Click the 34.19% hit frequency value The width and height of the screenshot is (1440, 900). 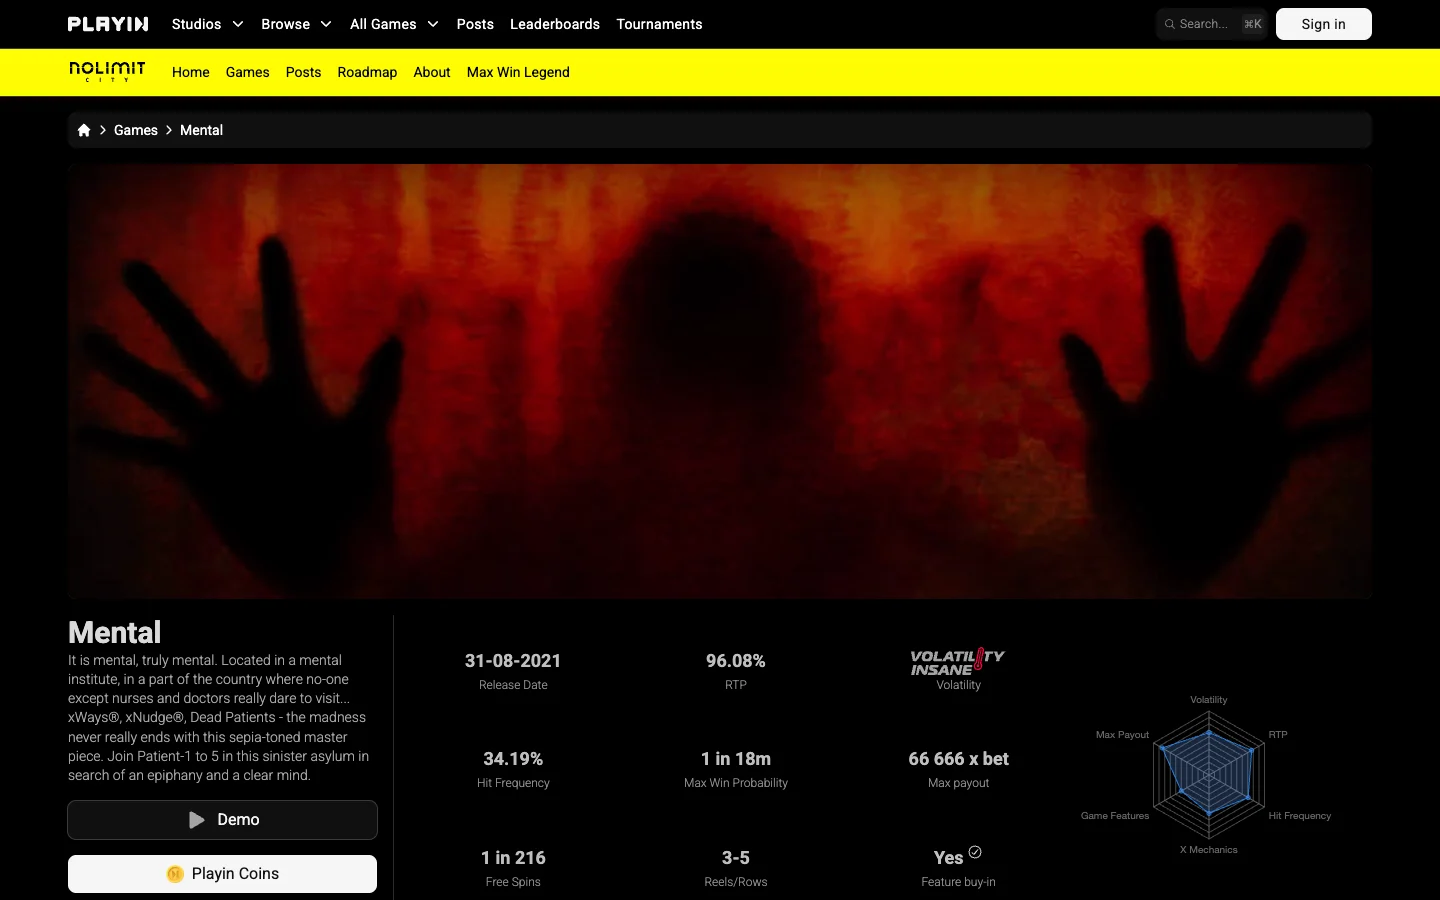tap(513, 759)
